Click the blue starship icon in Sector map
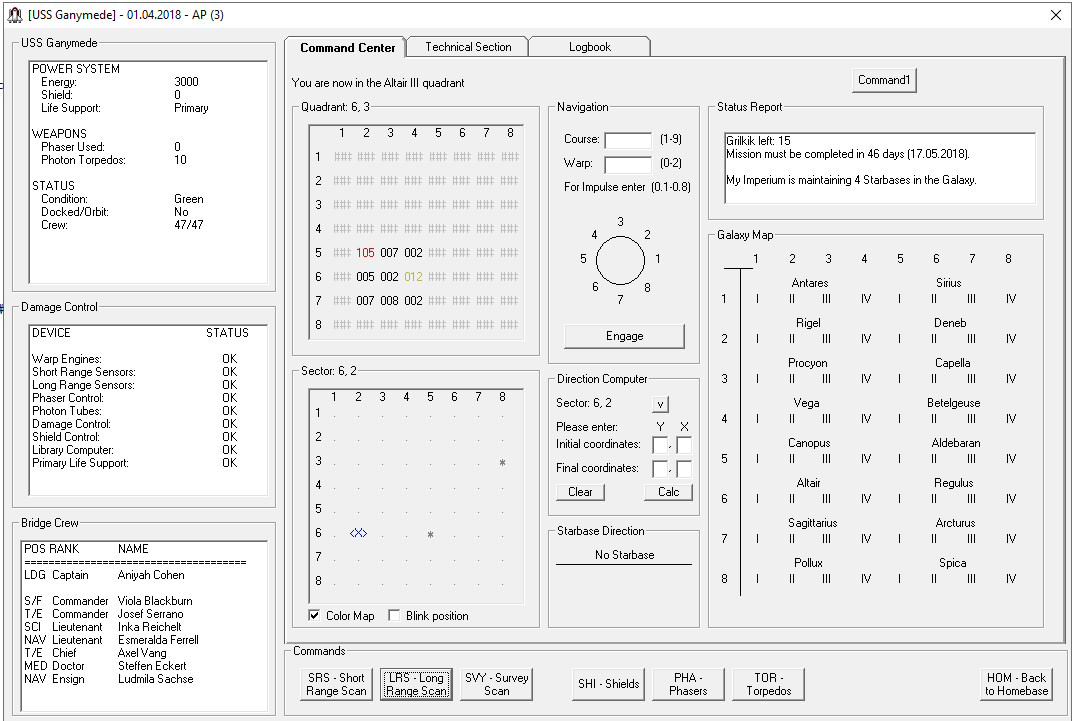 [359, 533]
